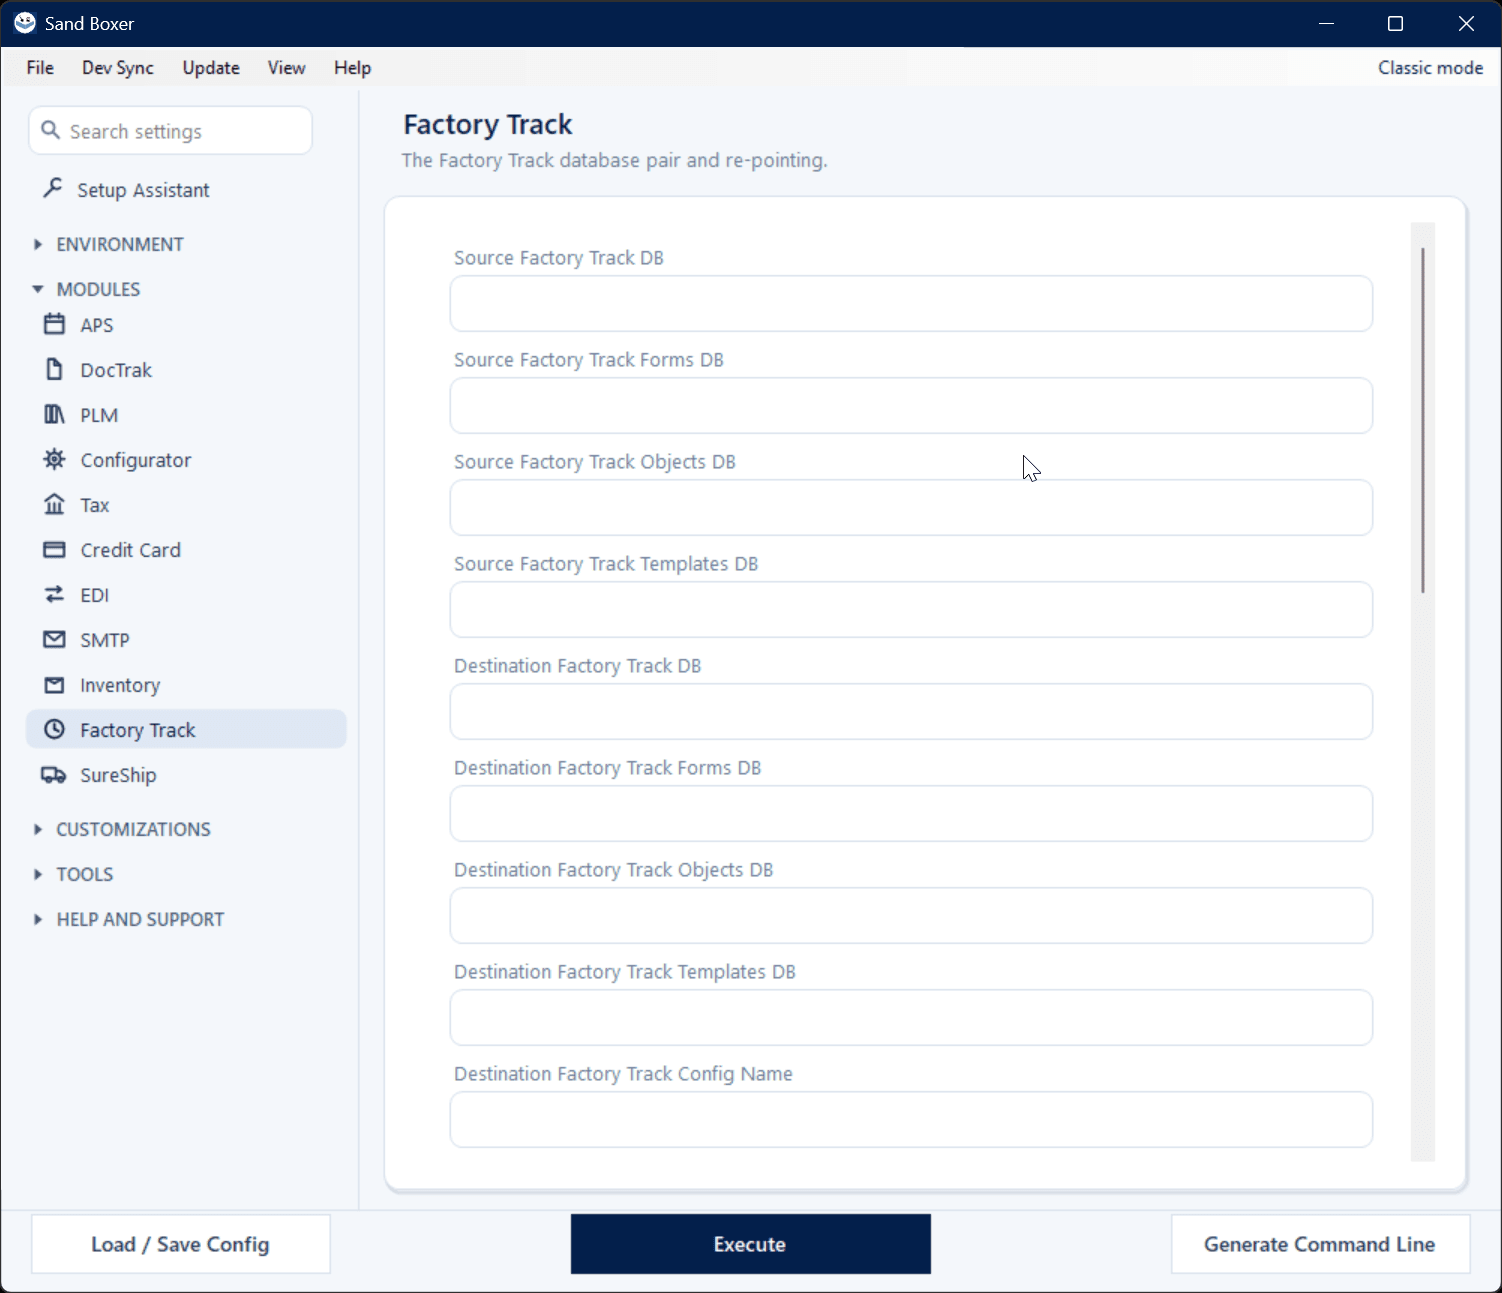Click the Execute button
The image size is (1502, 1293).
click(x=751, y=1244)
